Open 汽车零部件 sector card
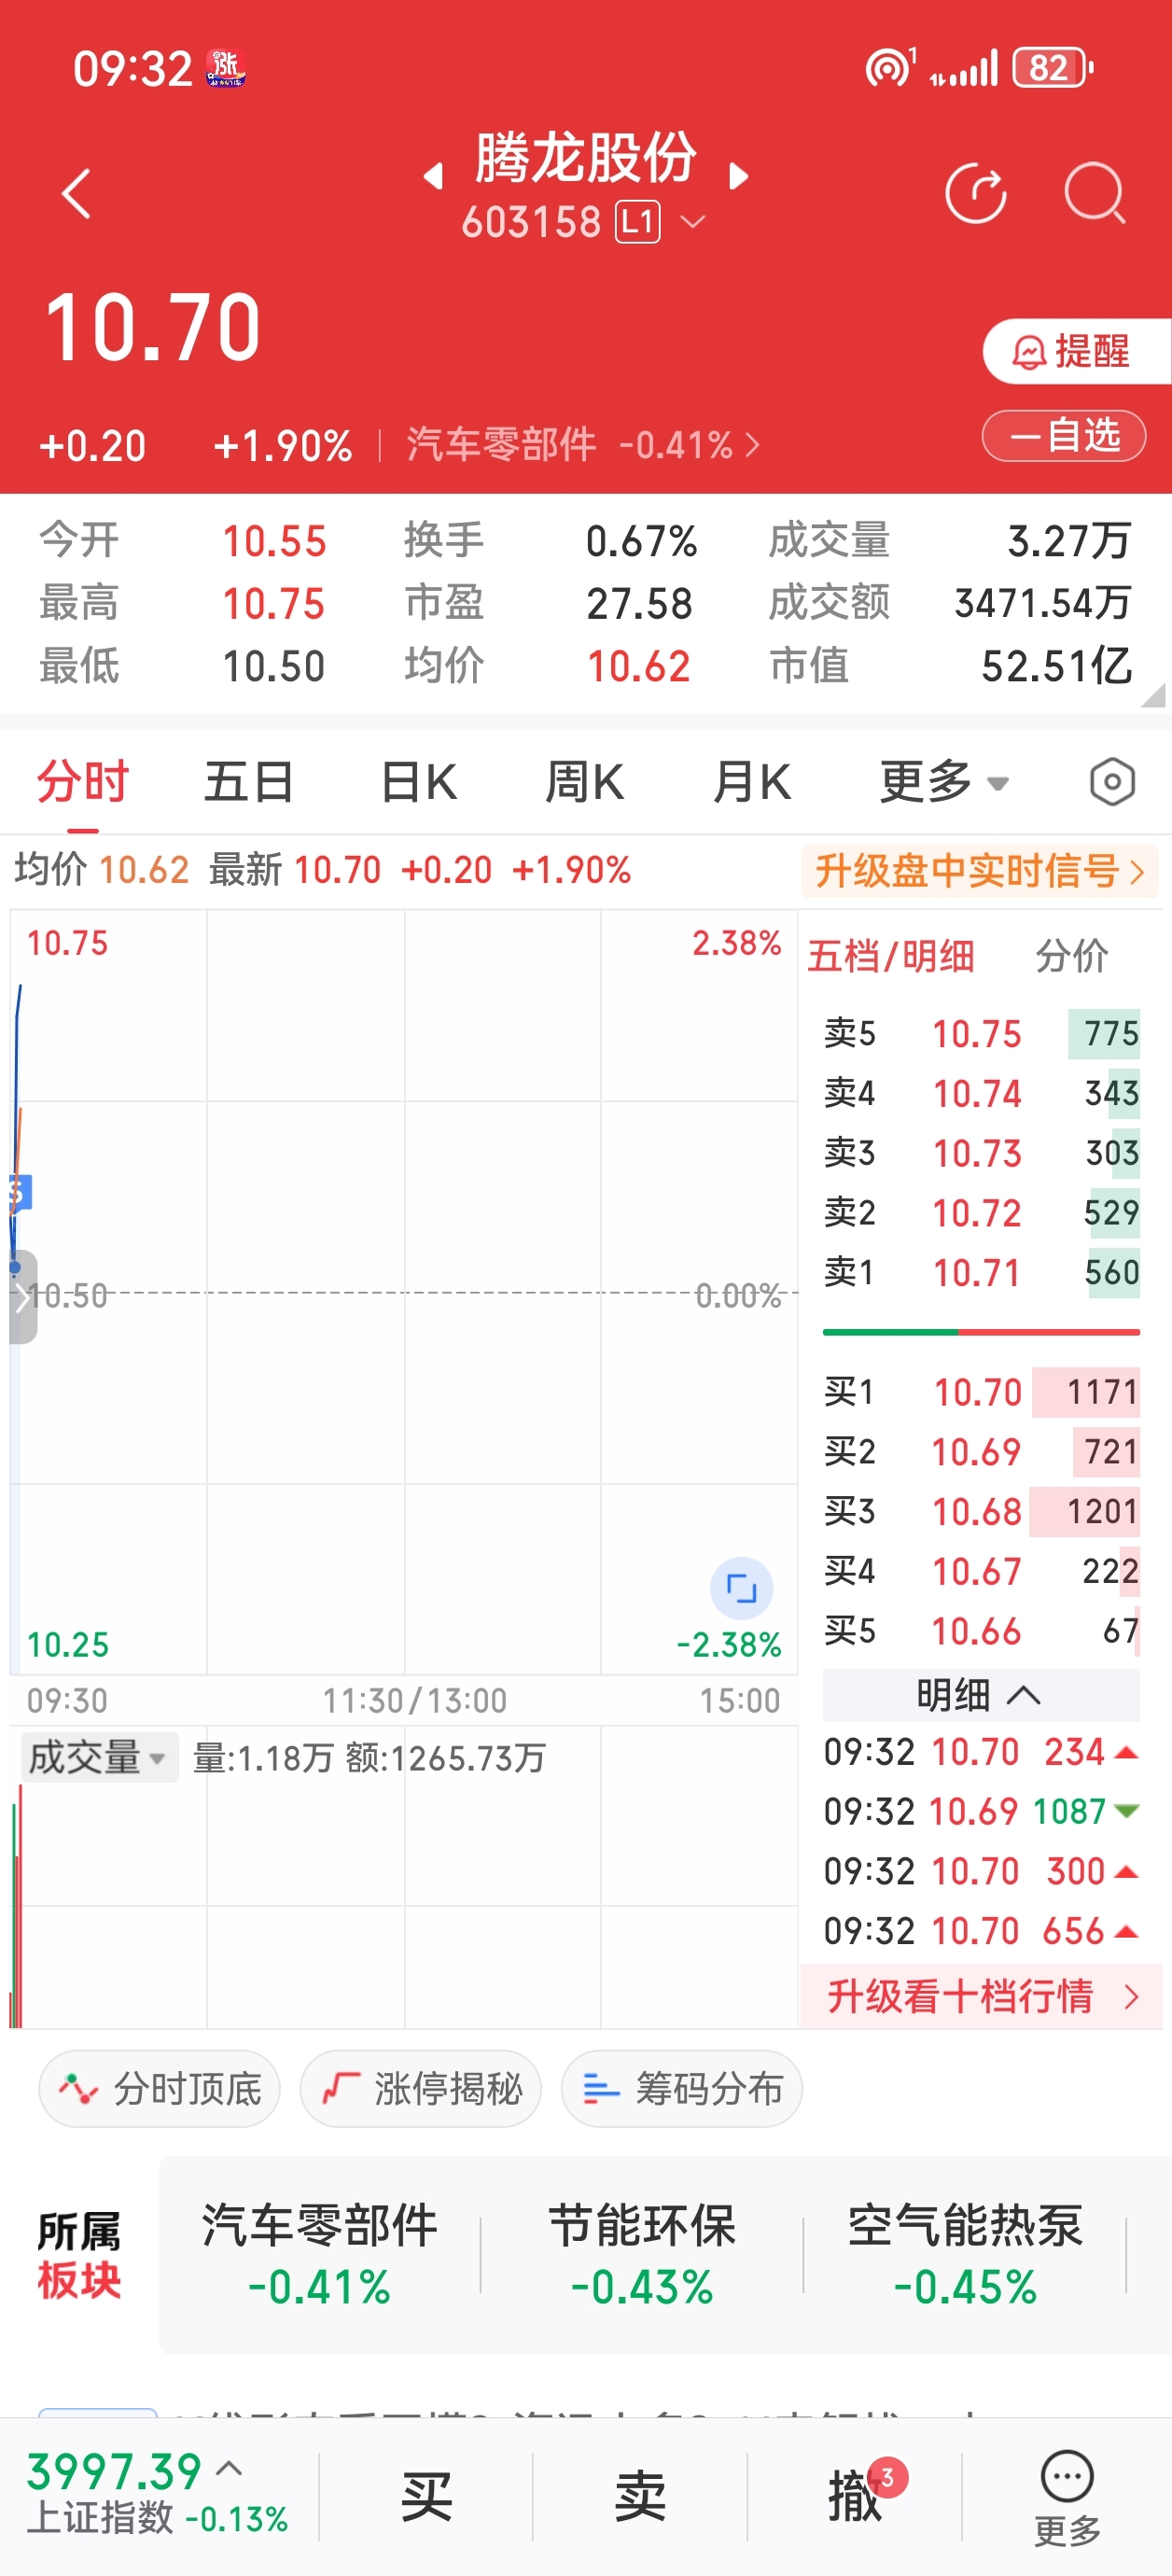Viewport: 1172px width, 2576px height. (x=319, y=2255)
